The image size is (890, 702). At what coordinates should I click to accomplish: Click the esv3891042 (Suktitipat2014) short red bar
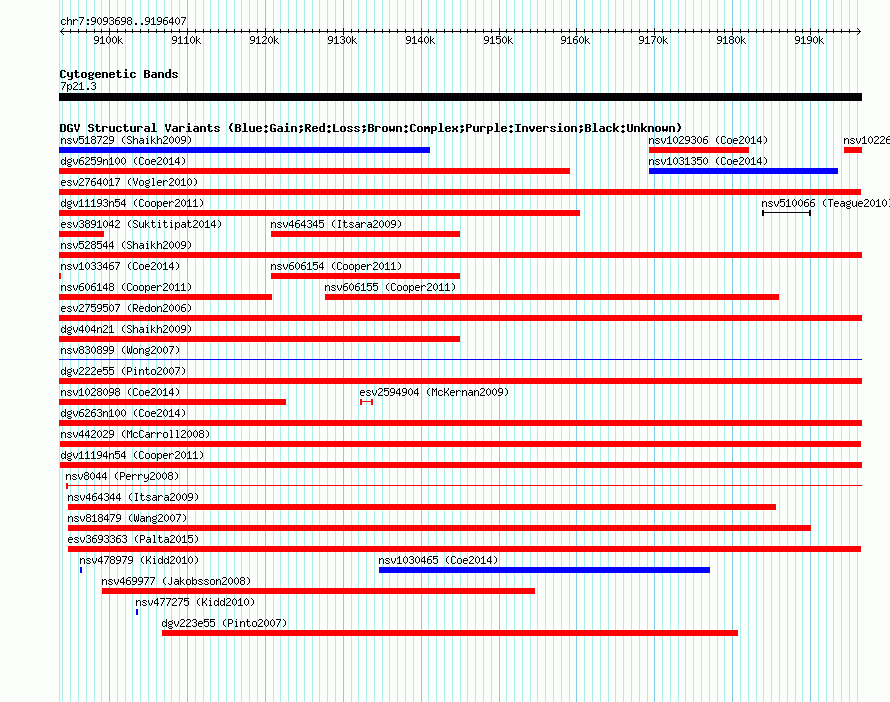point(81,234)
